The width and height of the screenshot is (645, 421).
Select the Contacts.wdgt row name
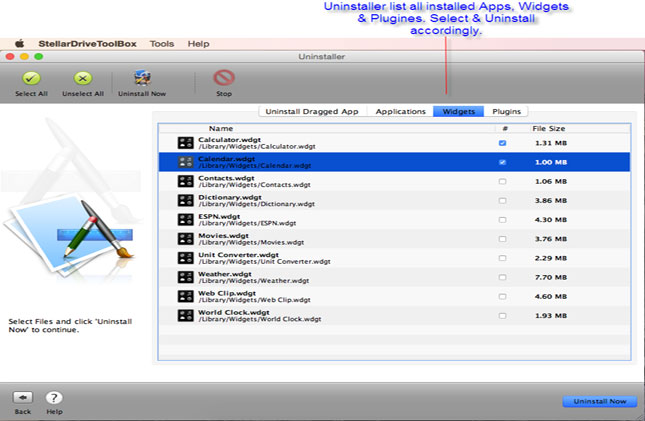[226, 178]
